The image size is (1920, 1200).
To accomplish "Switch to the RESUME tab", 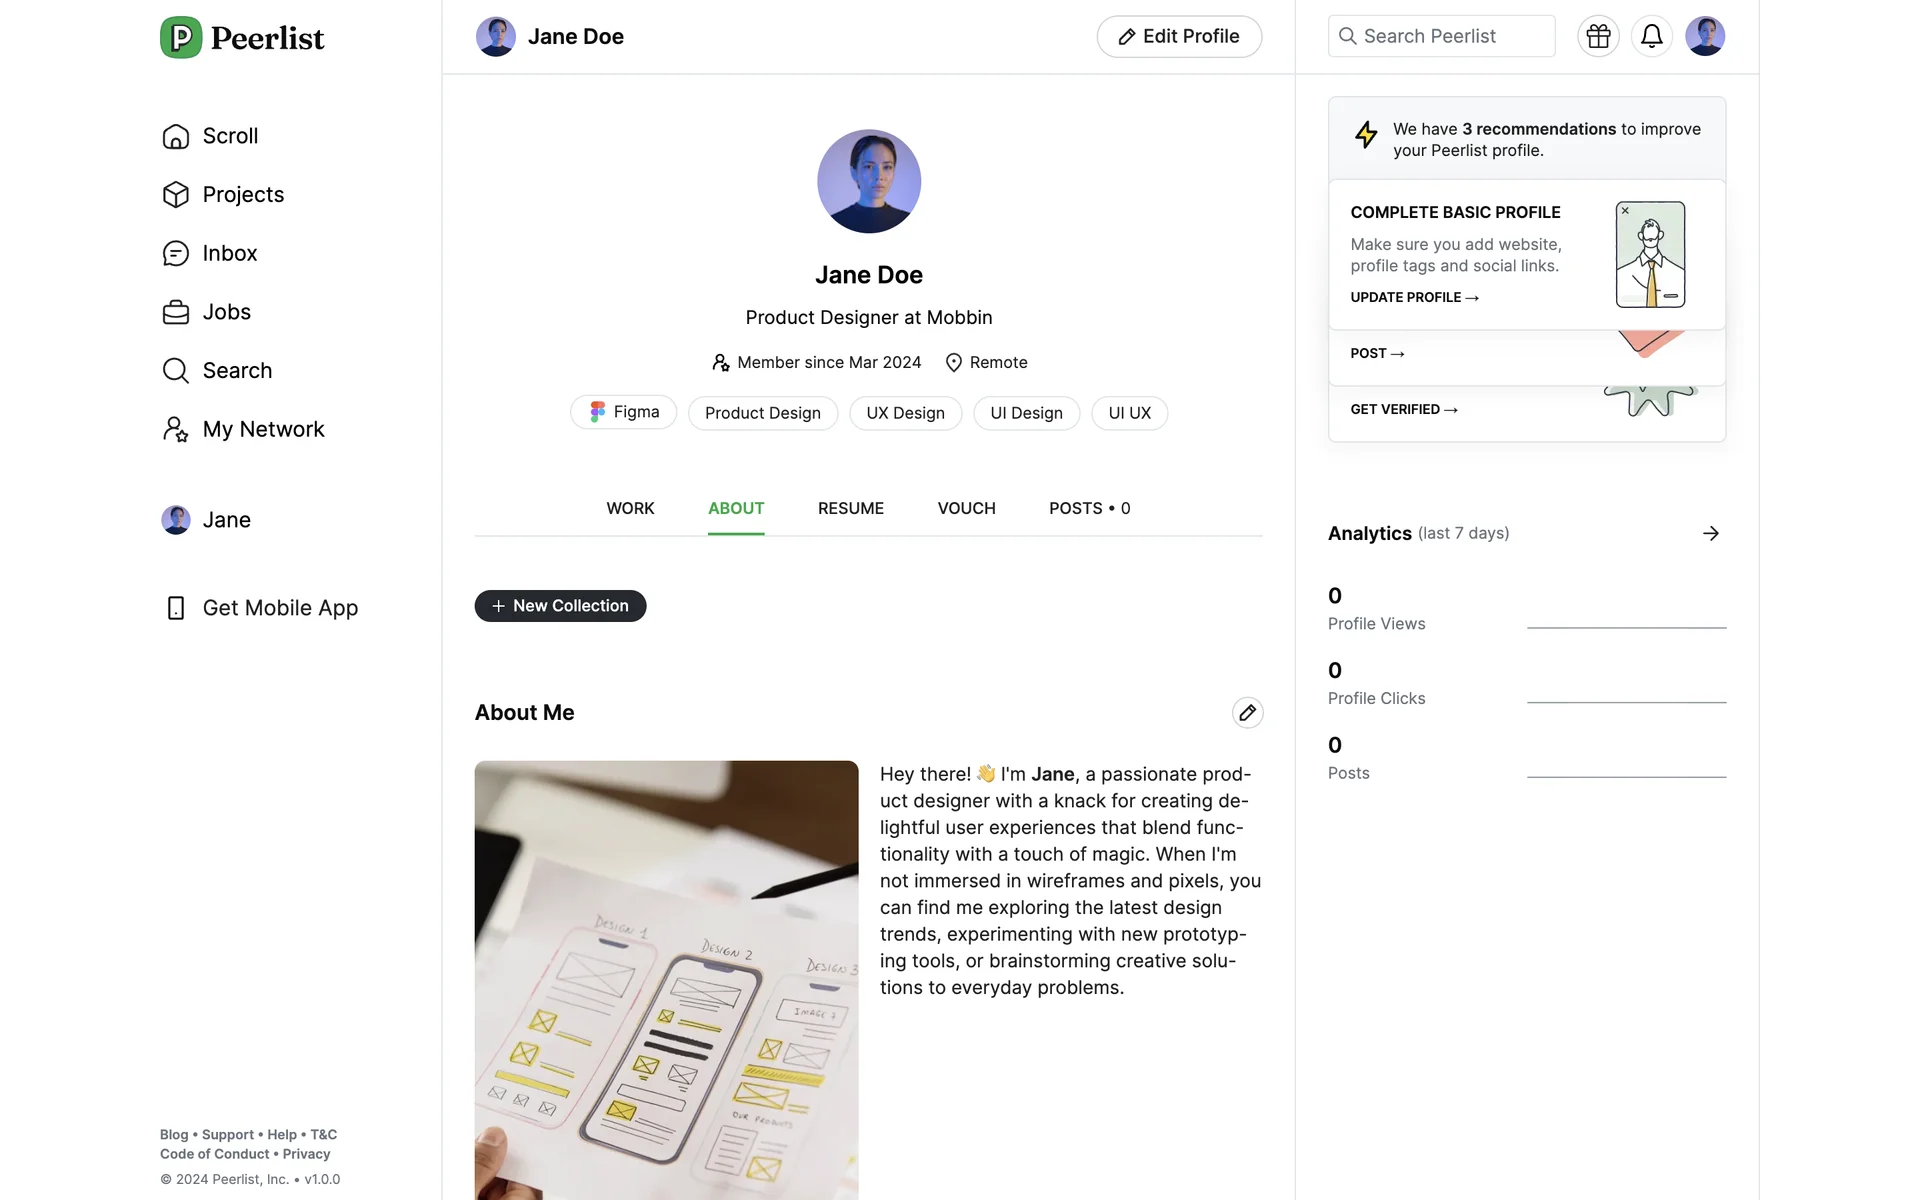I will pyautogui.click(x=851, y=508).
